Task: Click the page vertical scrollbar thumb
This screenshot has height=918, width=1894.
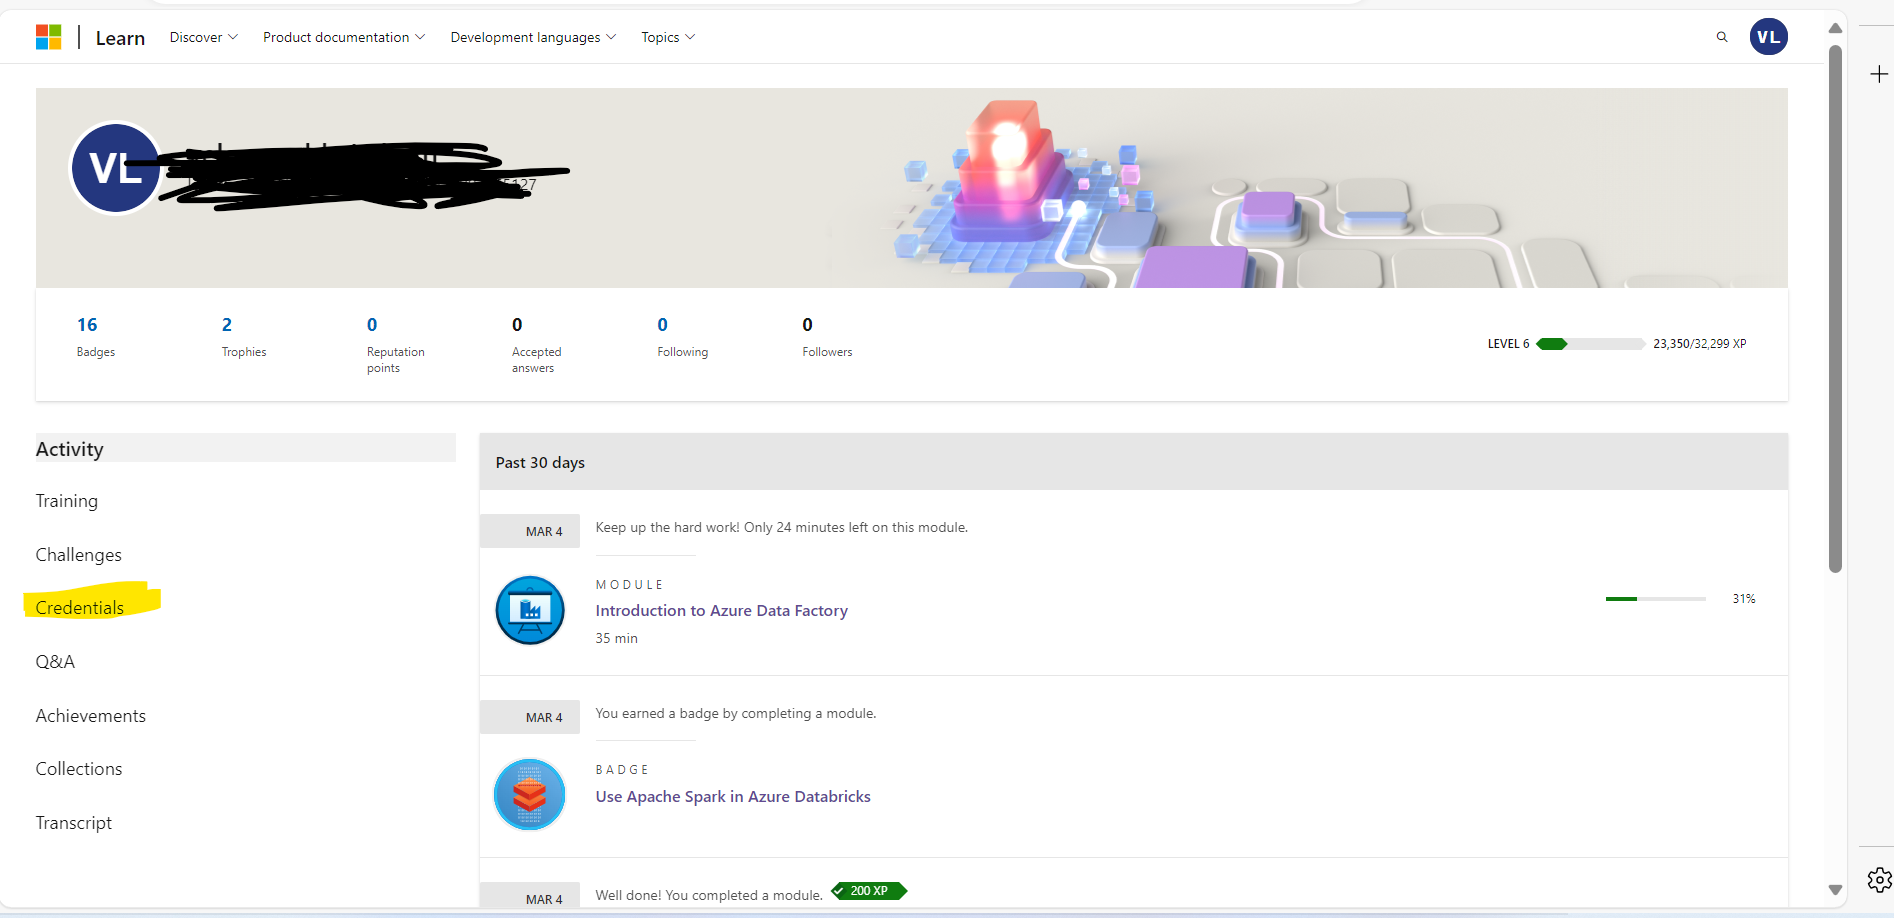Action: coord(1835,309)
